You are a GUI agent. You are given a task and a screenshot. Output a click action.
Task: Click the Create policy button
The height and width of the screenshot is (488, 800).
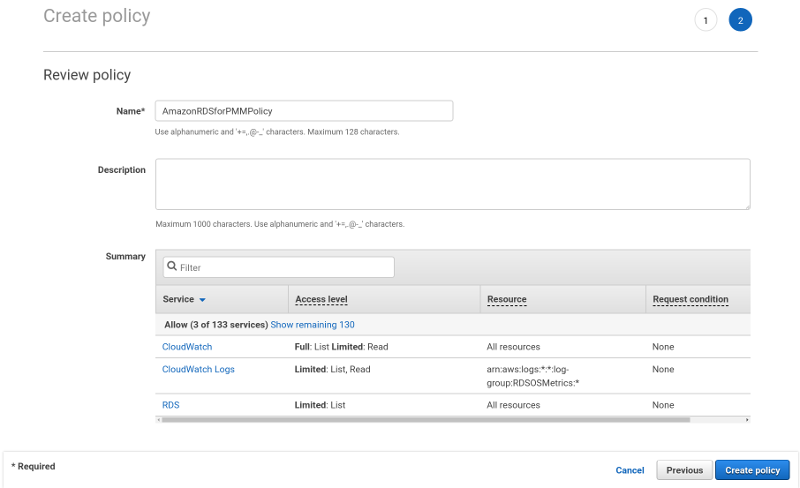[752, 470]
